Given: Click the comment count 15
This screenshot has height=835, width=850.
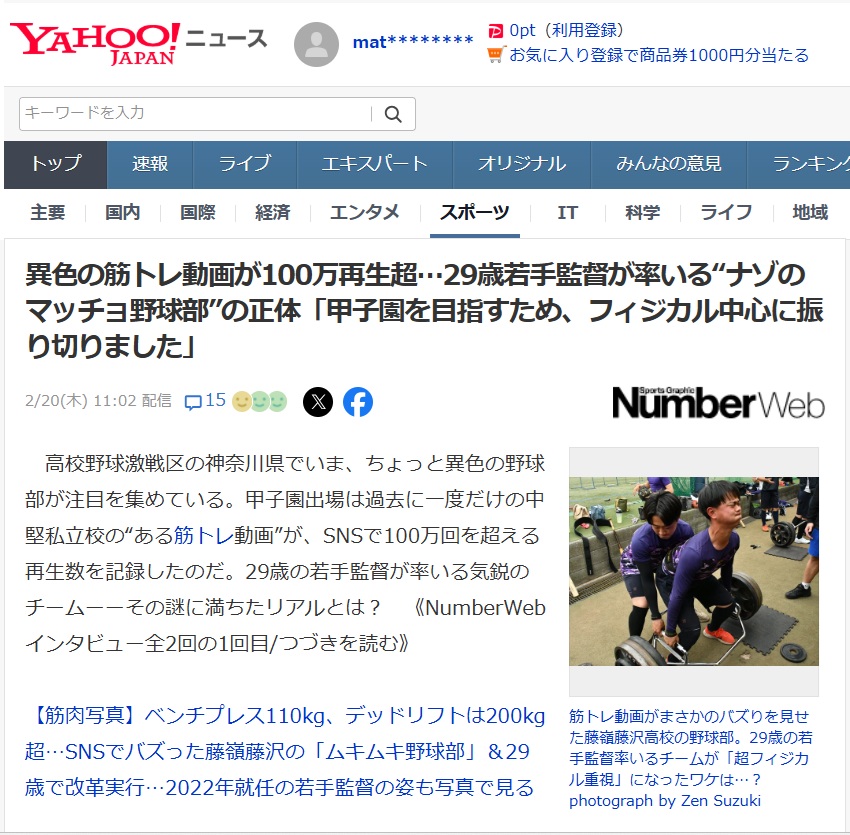Looking at the screenshot, I should pos(215,400).
